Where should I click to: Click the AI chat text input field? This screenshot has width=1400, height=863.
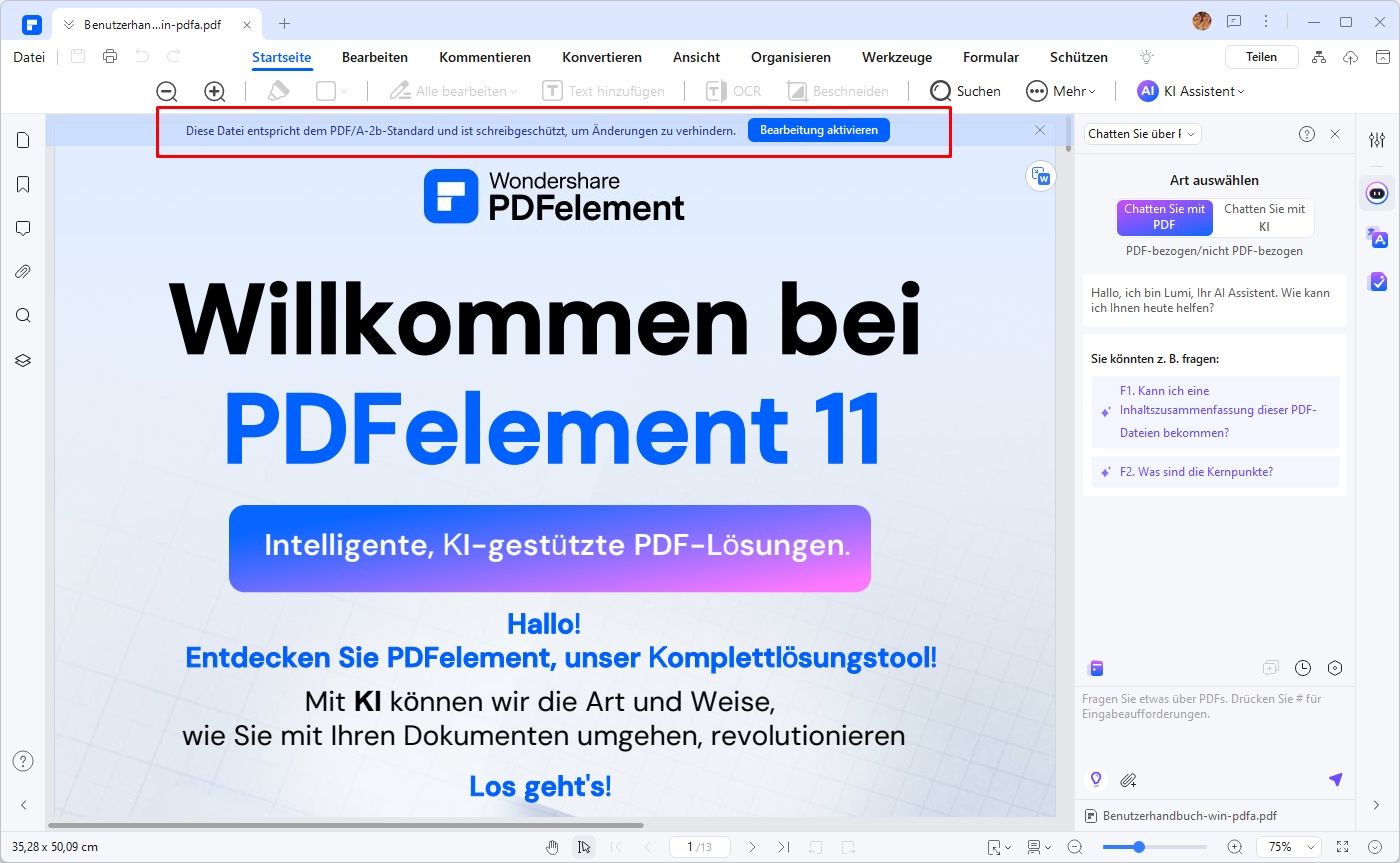tap(1215, 726)
